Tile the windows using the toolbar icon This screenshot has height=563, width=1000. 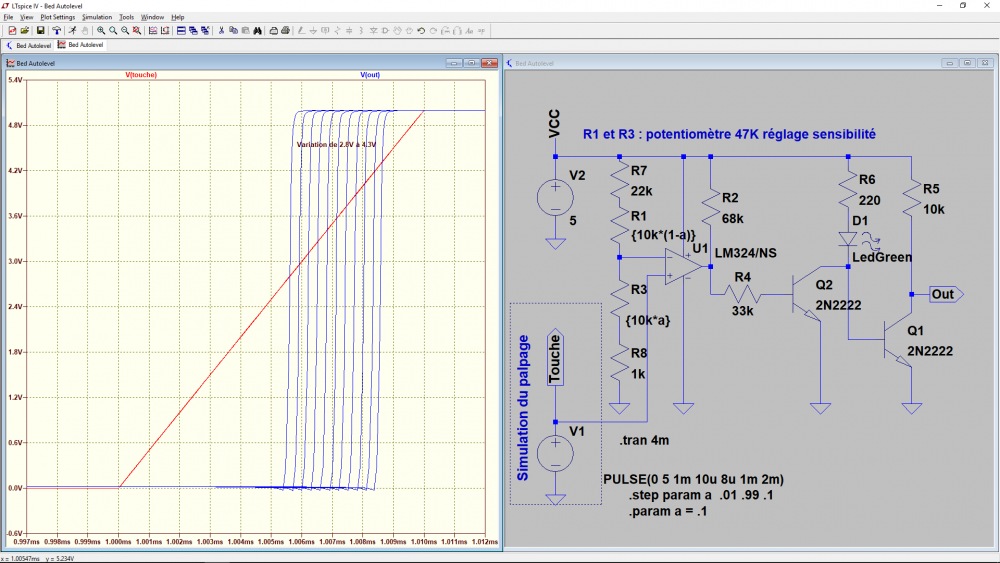pyautogui.click(x=181, y=31)
